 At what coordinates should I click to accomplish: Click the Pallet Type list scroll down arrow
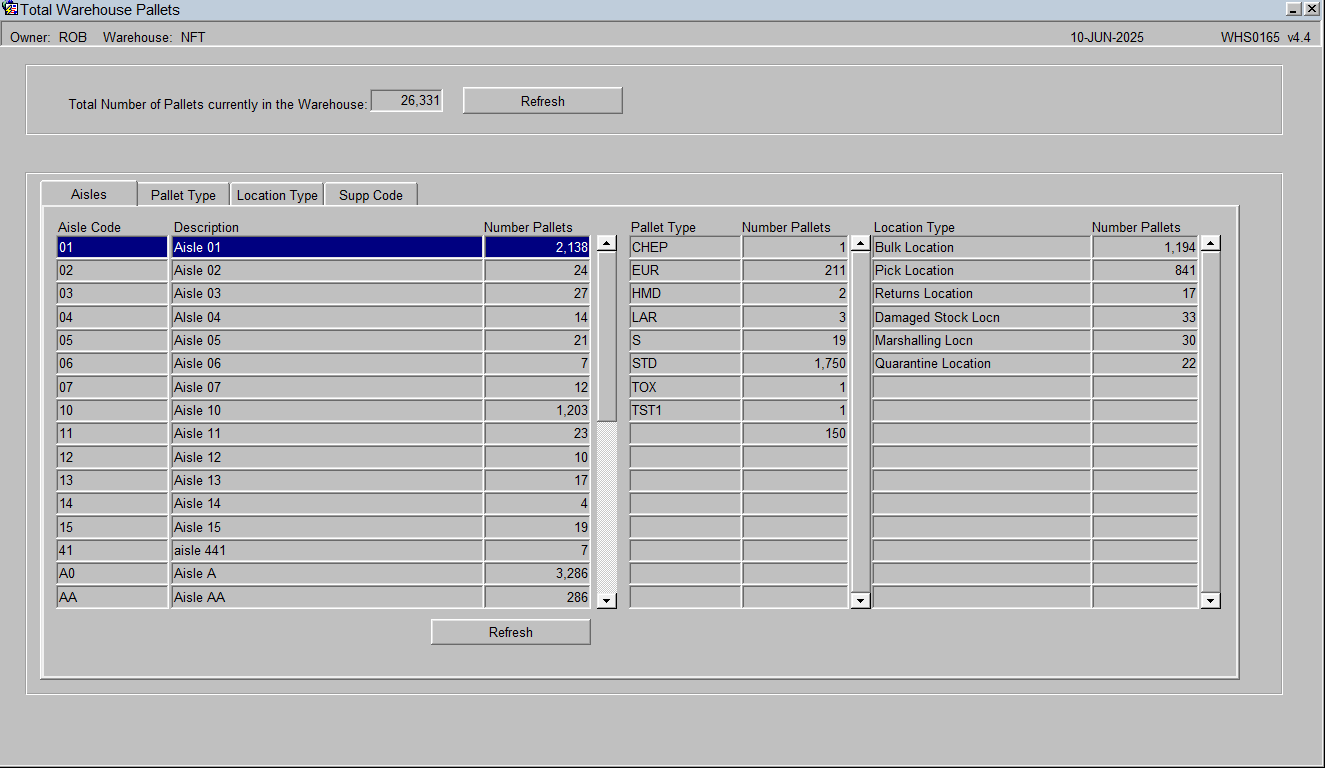[860, 600]
